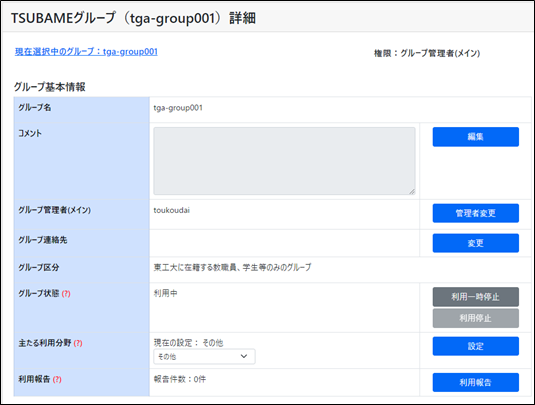Click the chevron arrow of the その他 combo box

pos(244,357)
